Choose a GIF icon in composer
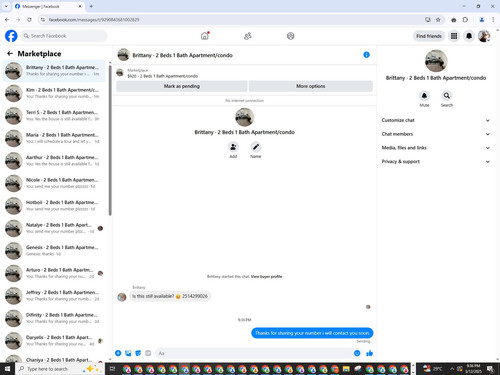The image size is (500, 375). tap(148, 353)
